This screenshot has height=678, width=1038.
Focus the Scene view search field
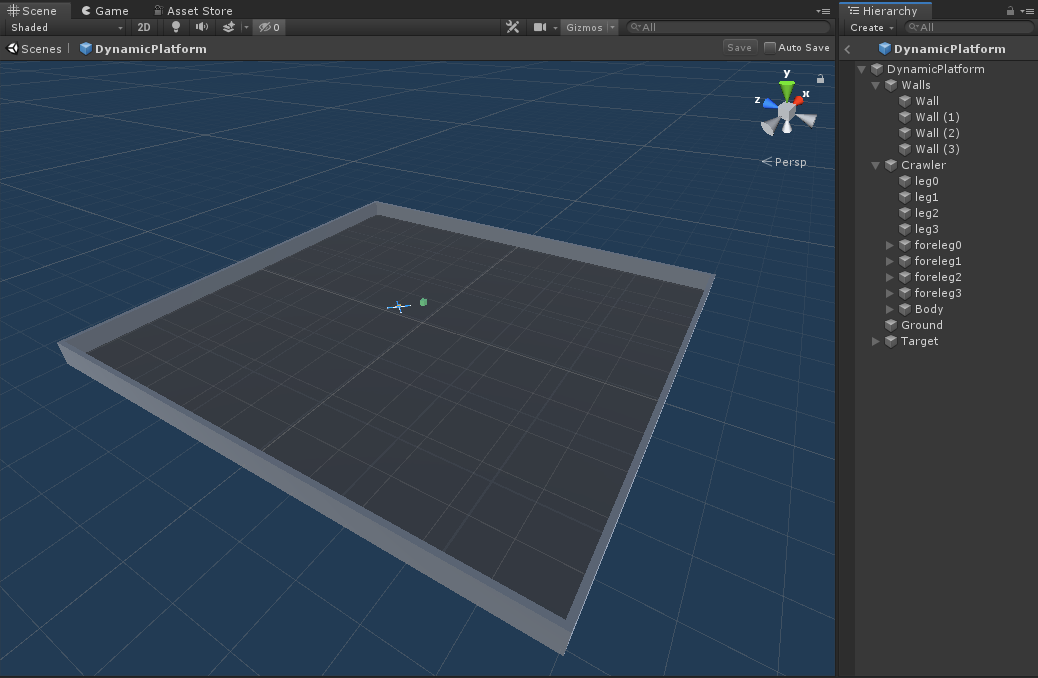click(x=728, y=27)
